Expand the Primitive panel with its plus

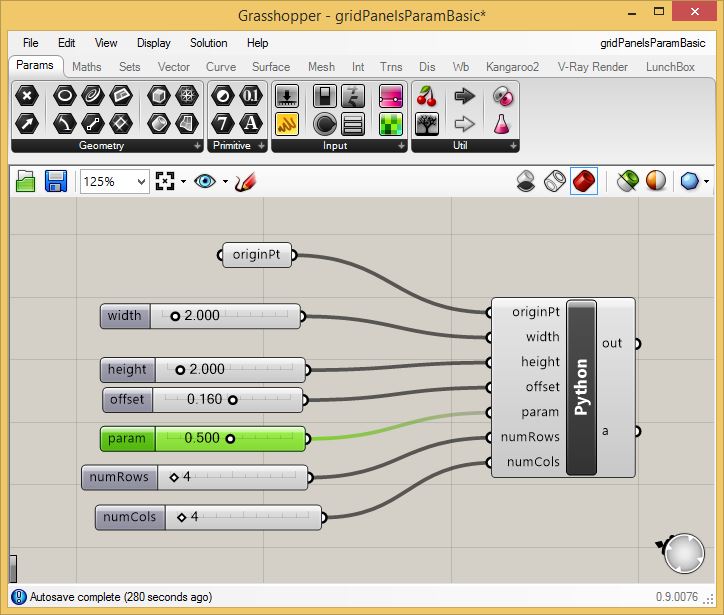tap(261, 146)
